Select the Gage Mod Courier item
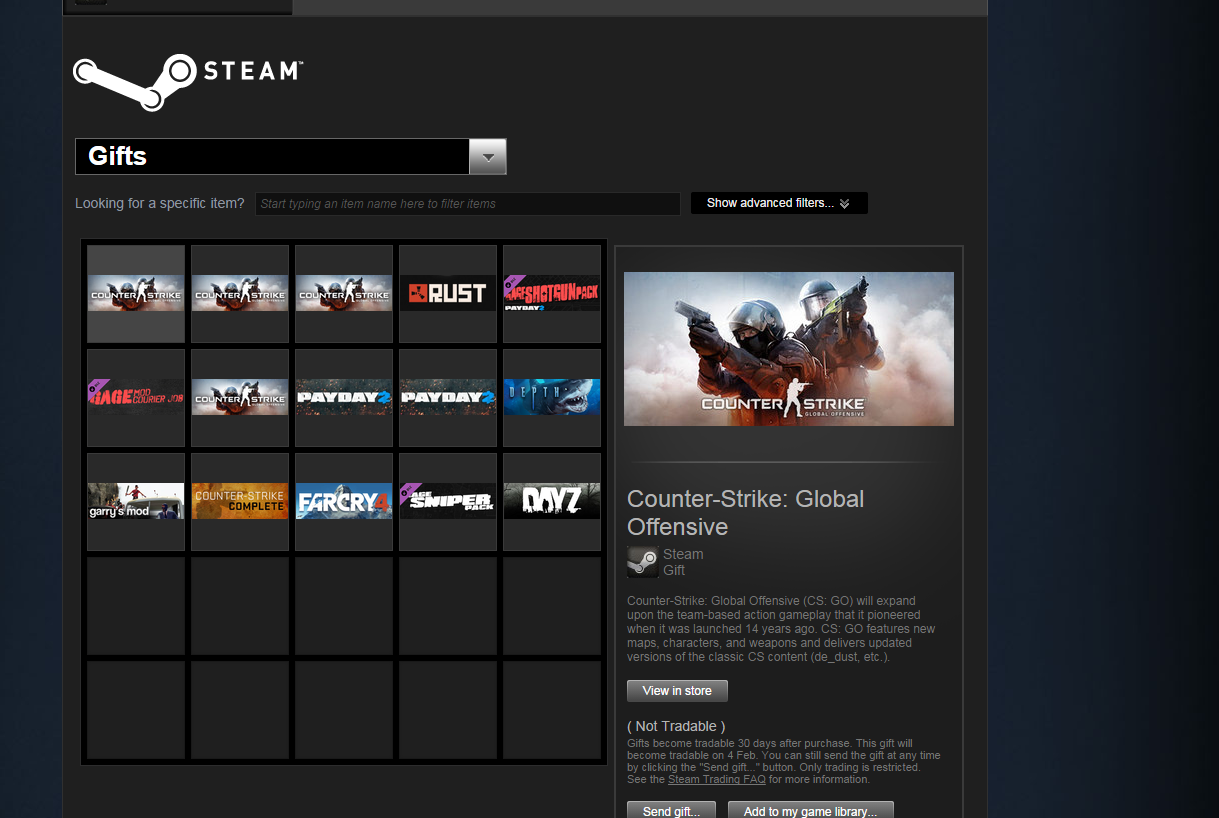This screenshot has height=818, width=1219. (136, 398)
